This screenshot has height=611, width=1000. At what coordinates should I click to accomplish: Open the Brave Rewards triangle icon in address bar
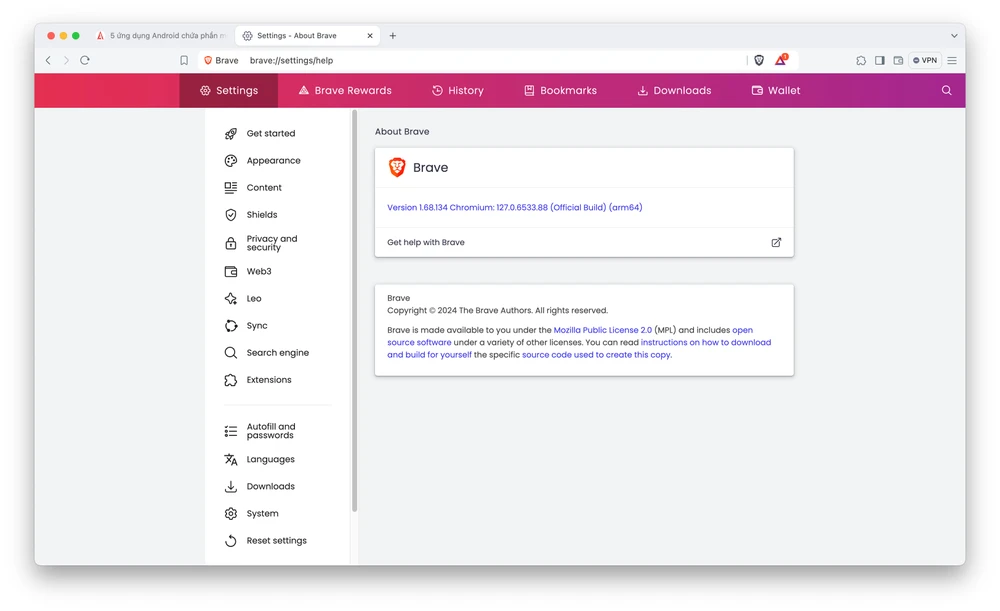point(780,60)
